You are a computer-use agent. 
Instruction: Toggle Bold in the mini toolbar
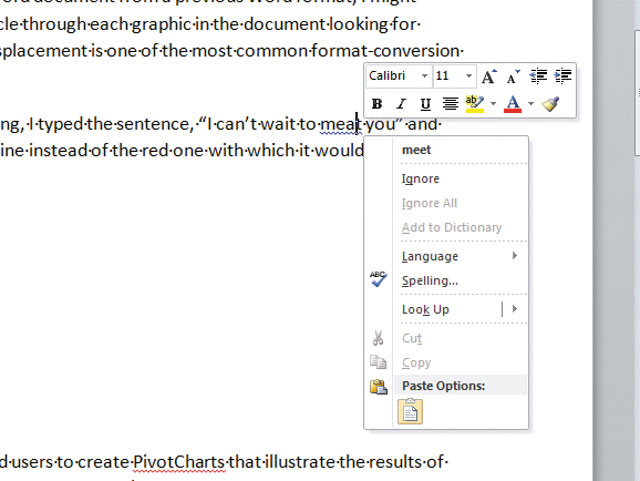click(x=377, y=104)
